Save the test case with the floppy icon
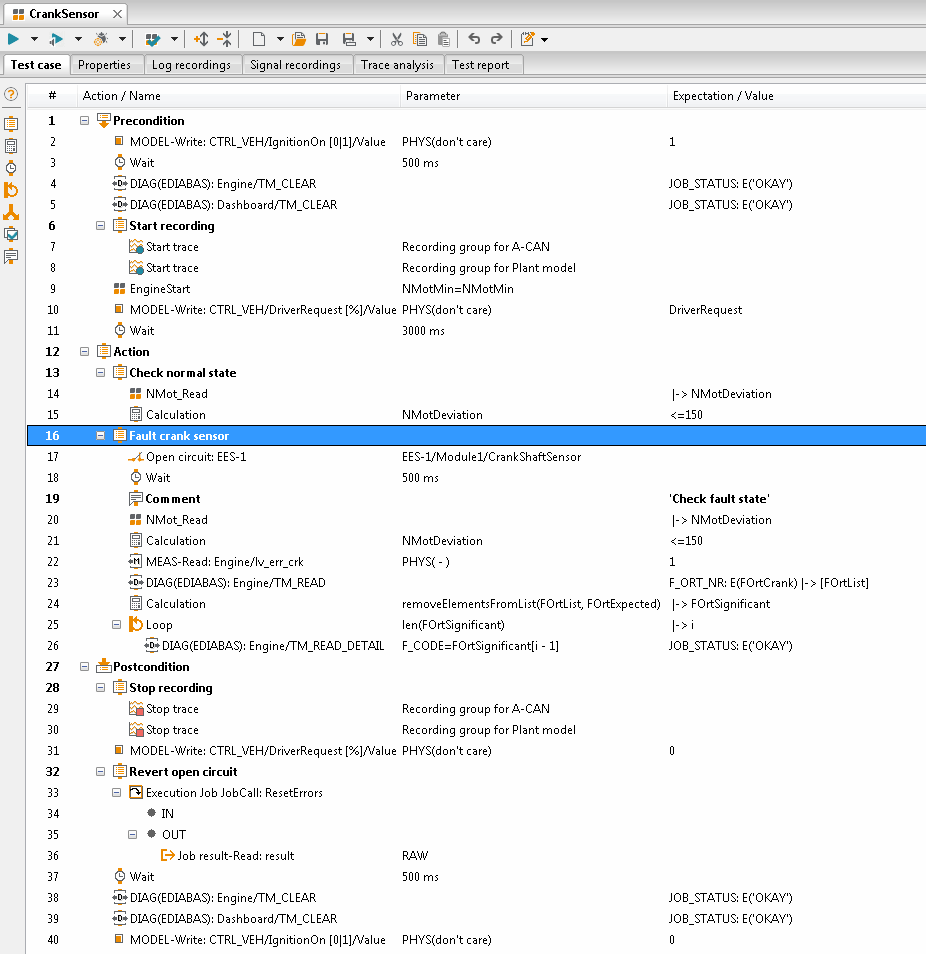Viewport: 926px width, 954px height. click(322, 40)
